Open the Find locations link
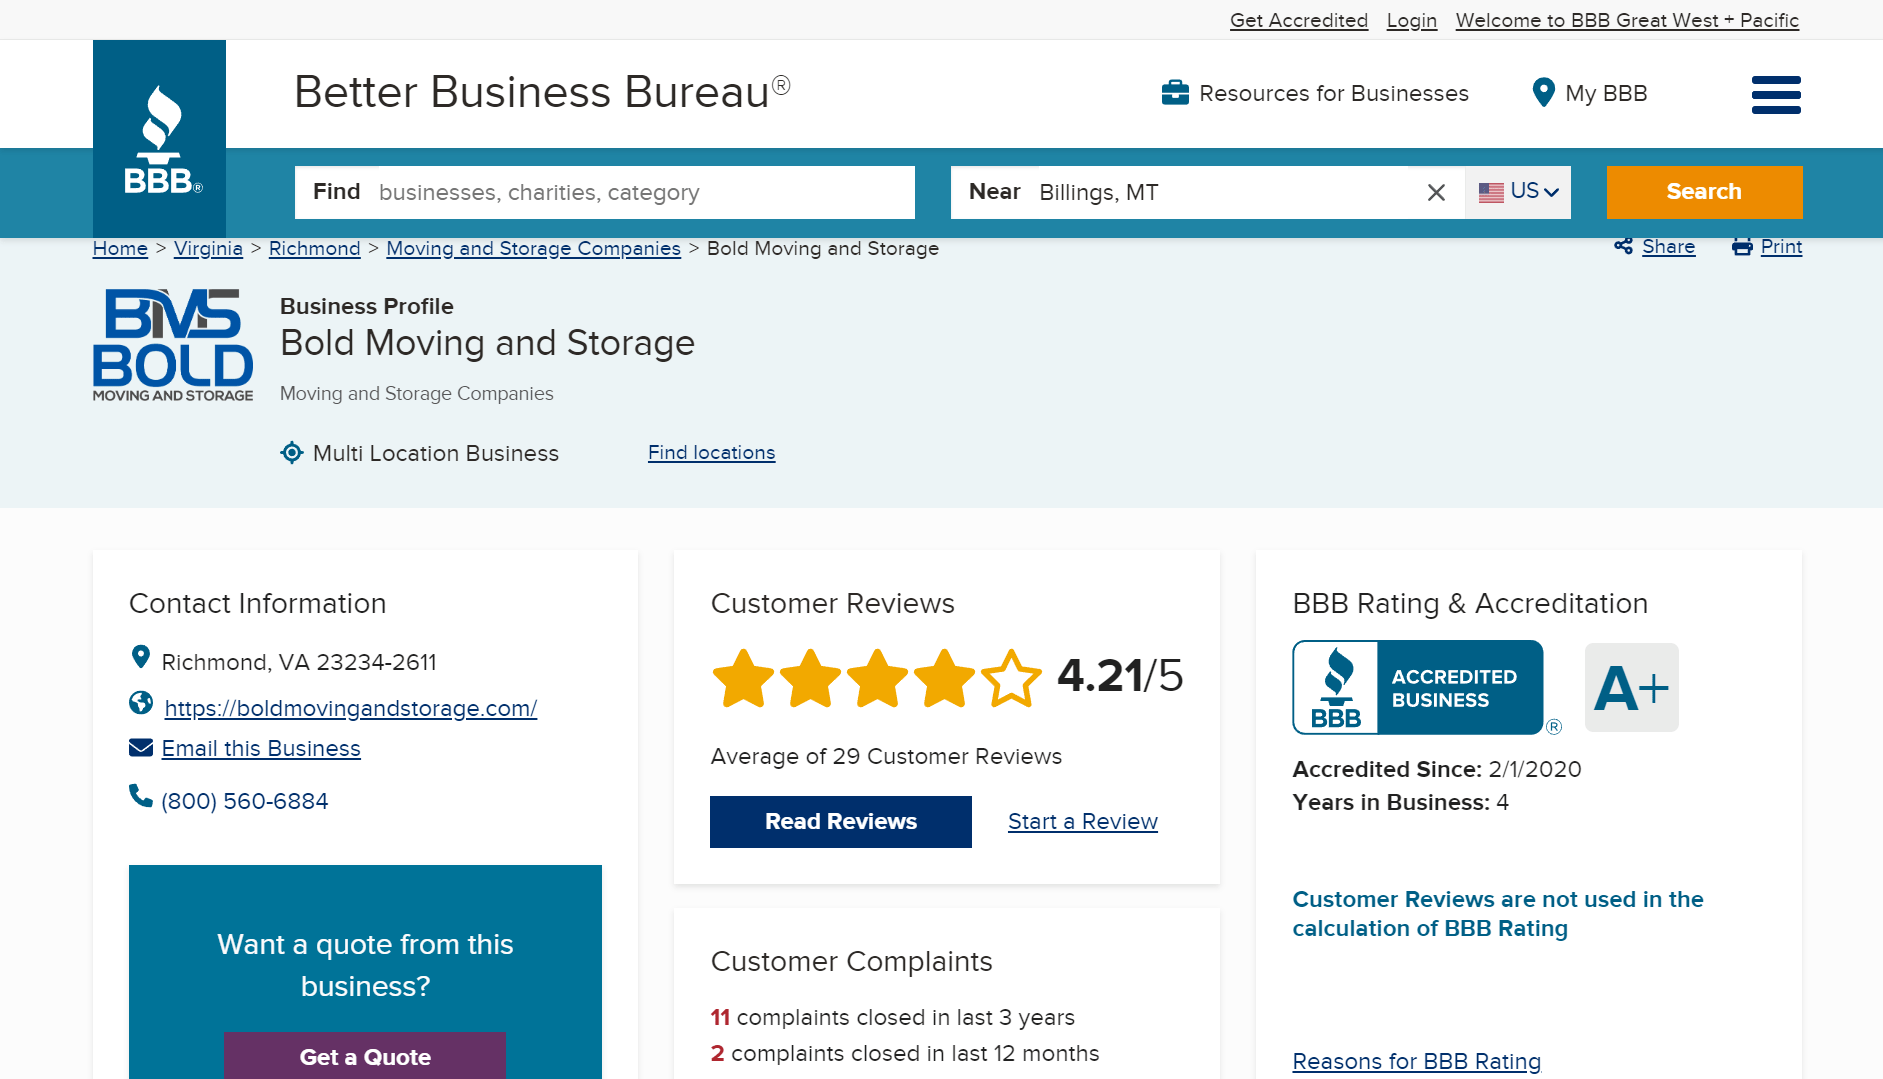This screenshot has height=1079, width=1883. point(711,452)
